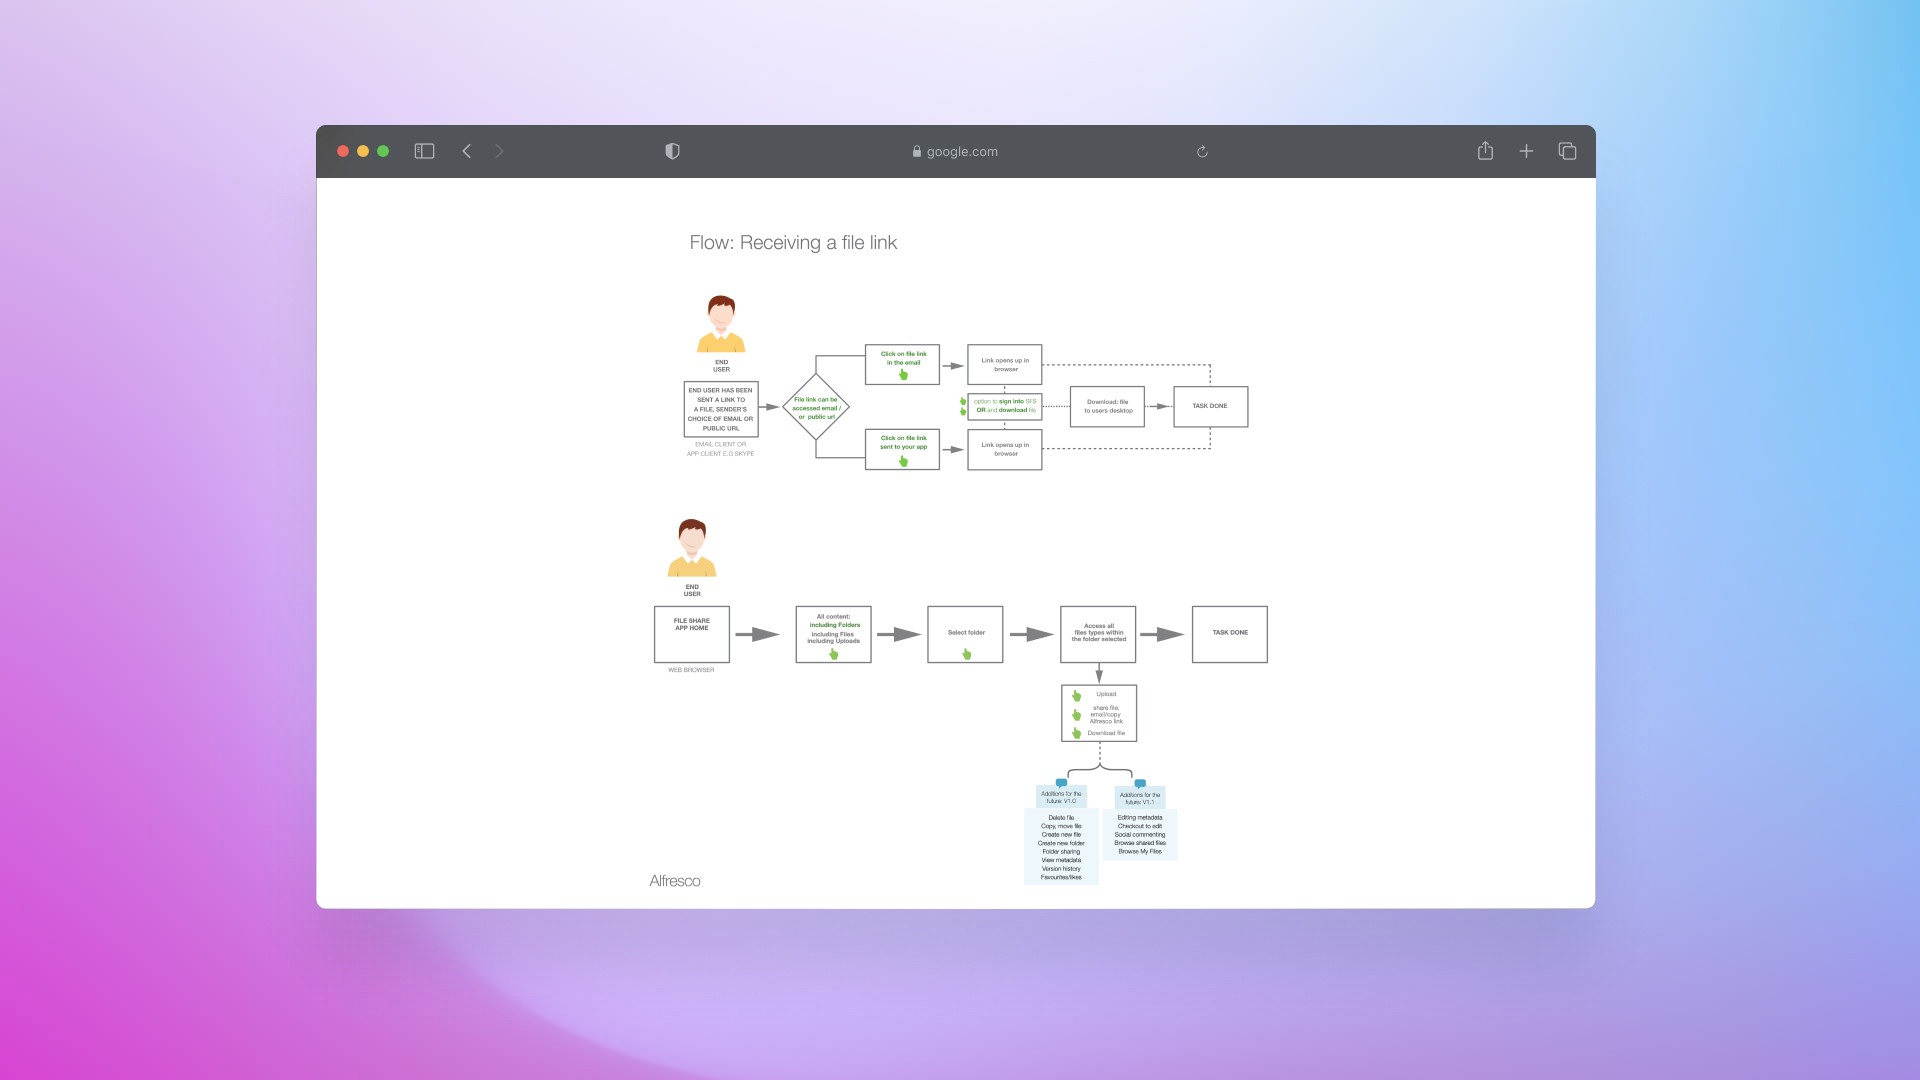Viewport: 1920px width, 1080px height.
Task: Click the File link diamond decision shape
Action: (816, 407)
